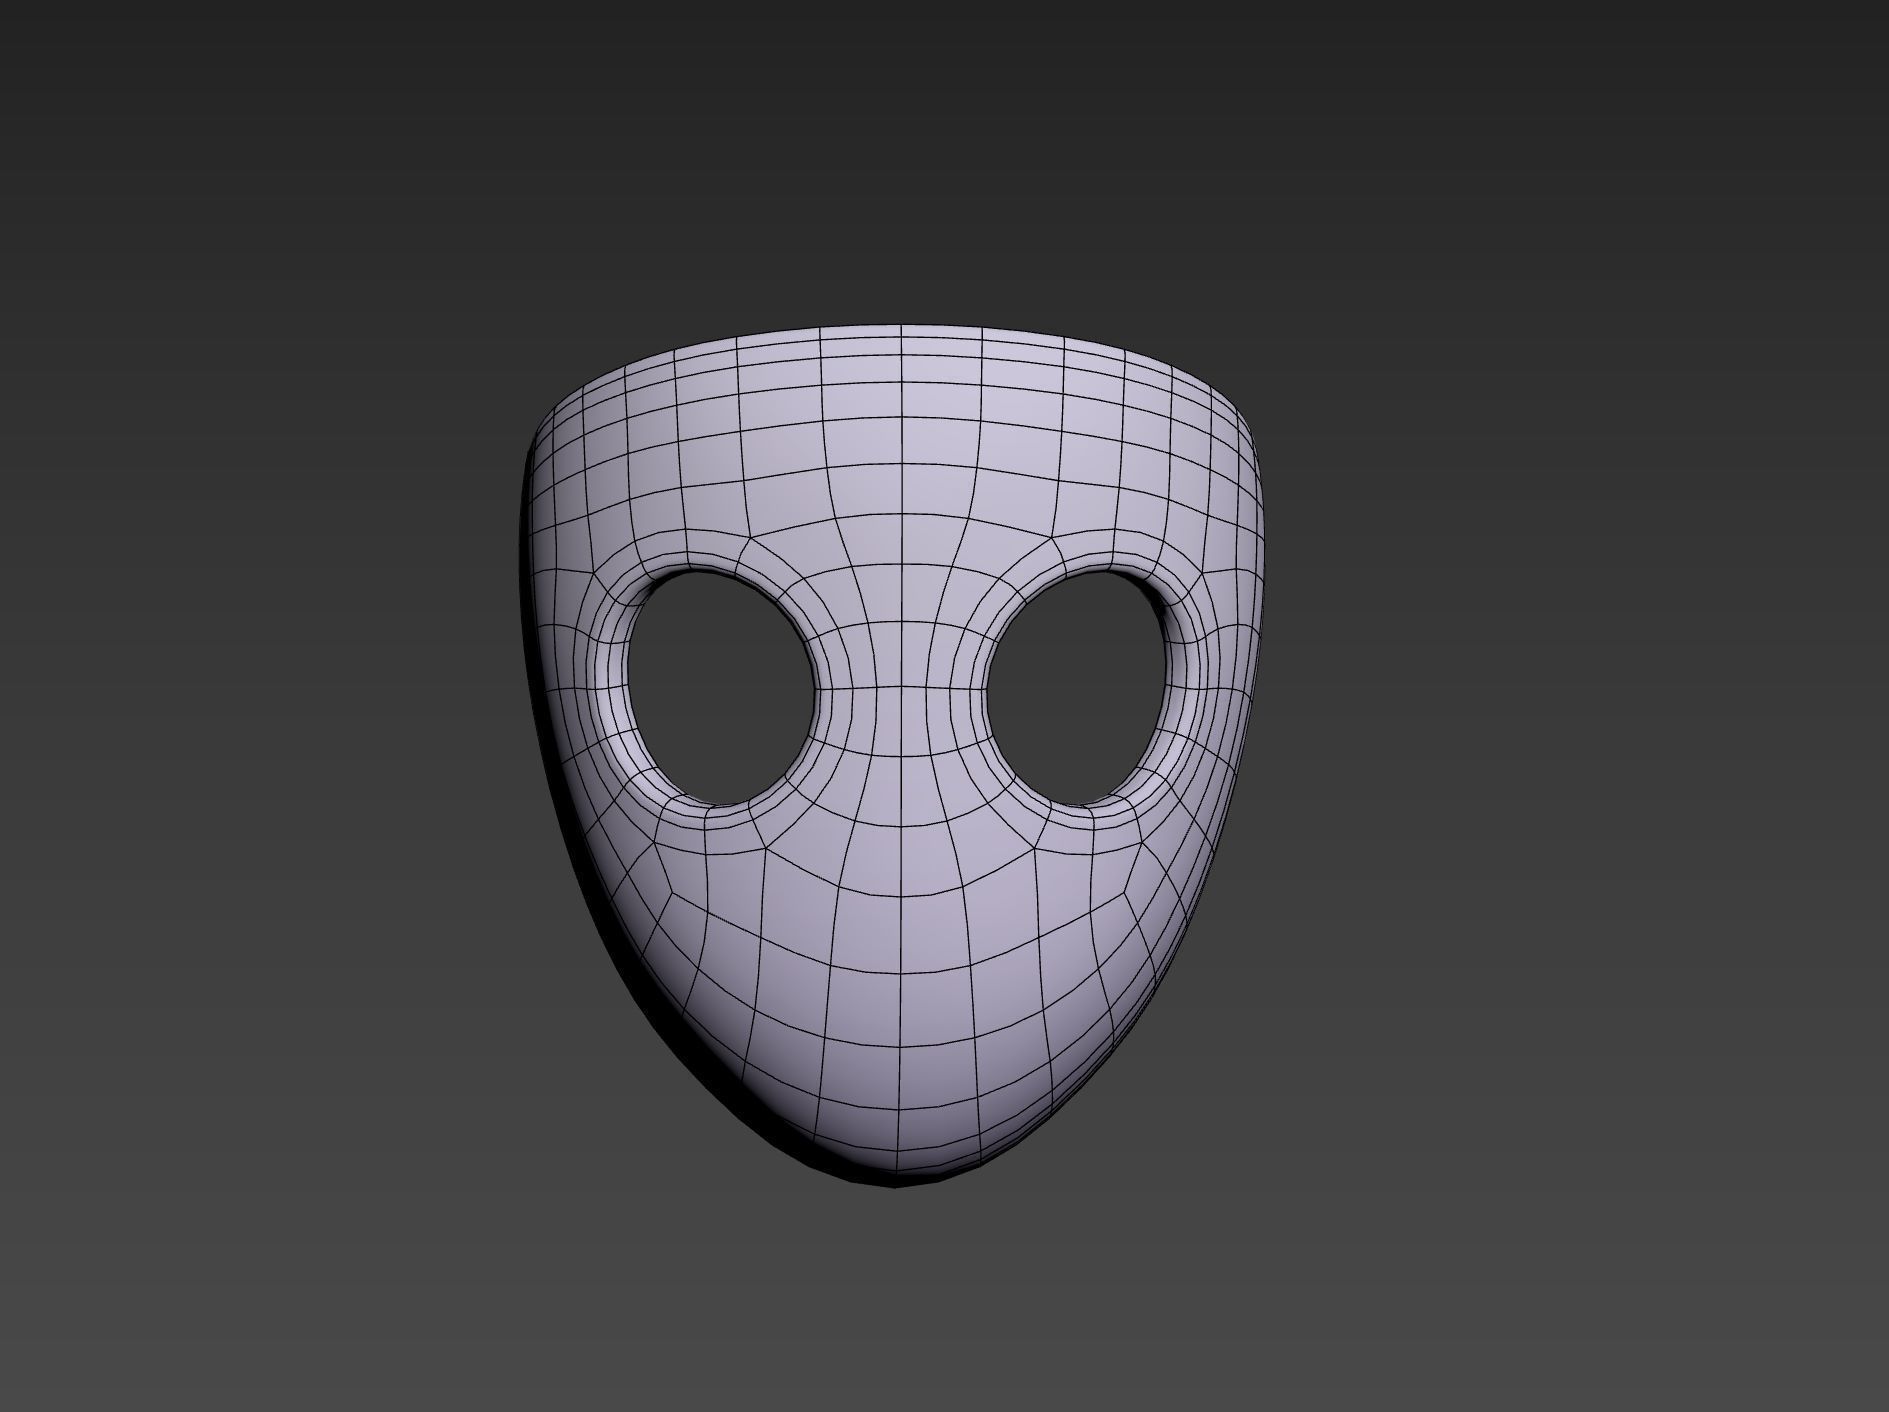This screenshot has height=1412, width=1889.
Task: Pick the pointed chin tip of the mask
Action: point(896,1170)
